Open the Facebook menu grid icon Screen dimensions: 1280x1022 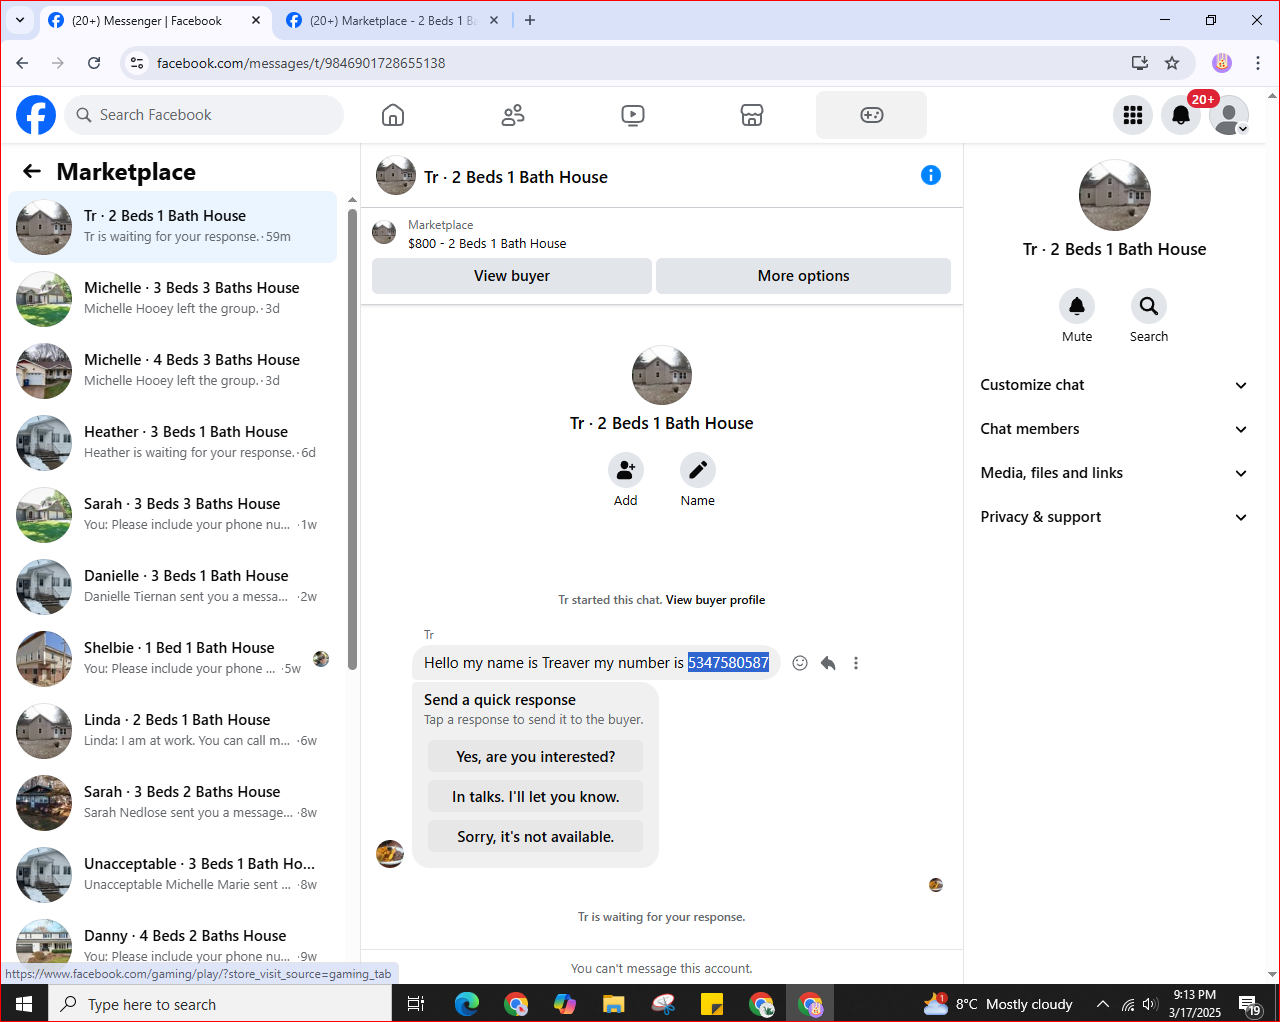click(x=1133, y=115)
